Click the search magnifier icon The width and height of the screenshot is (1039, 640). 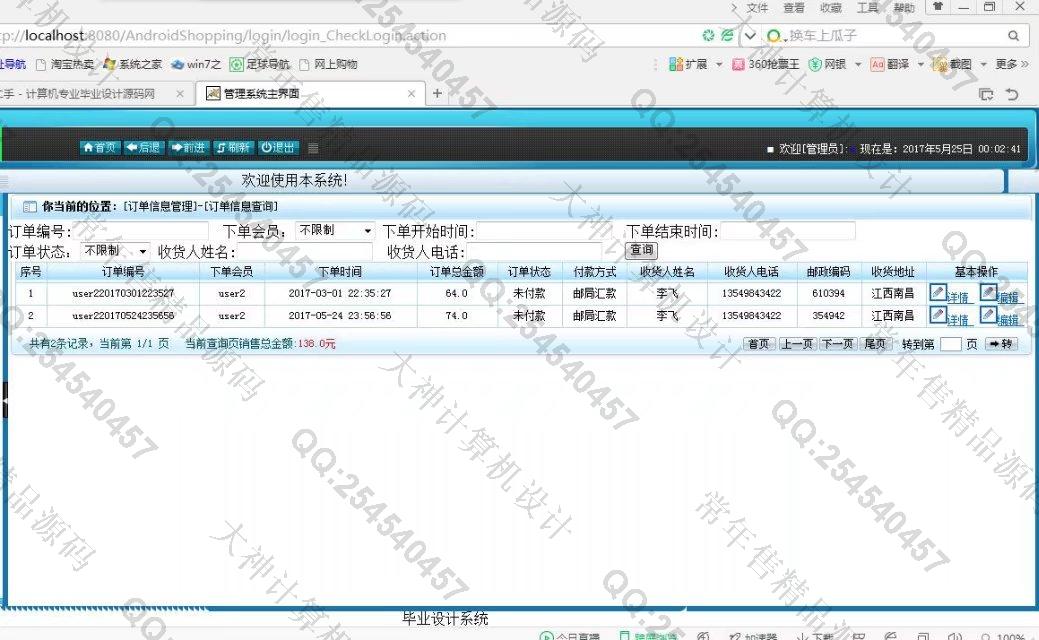pyautogui.click(x=1013, y=36)
